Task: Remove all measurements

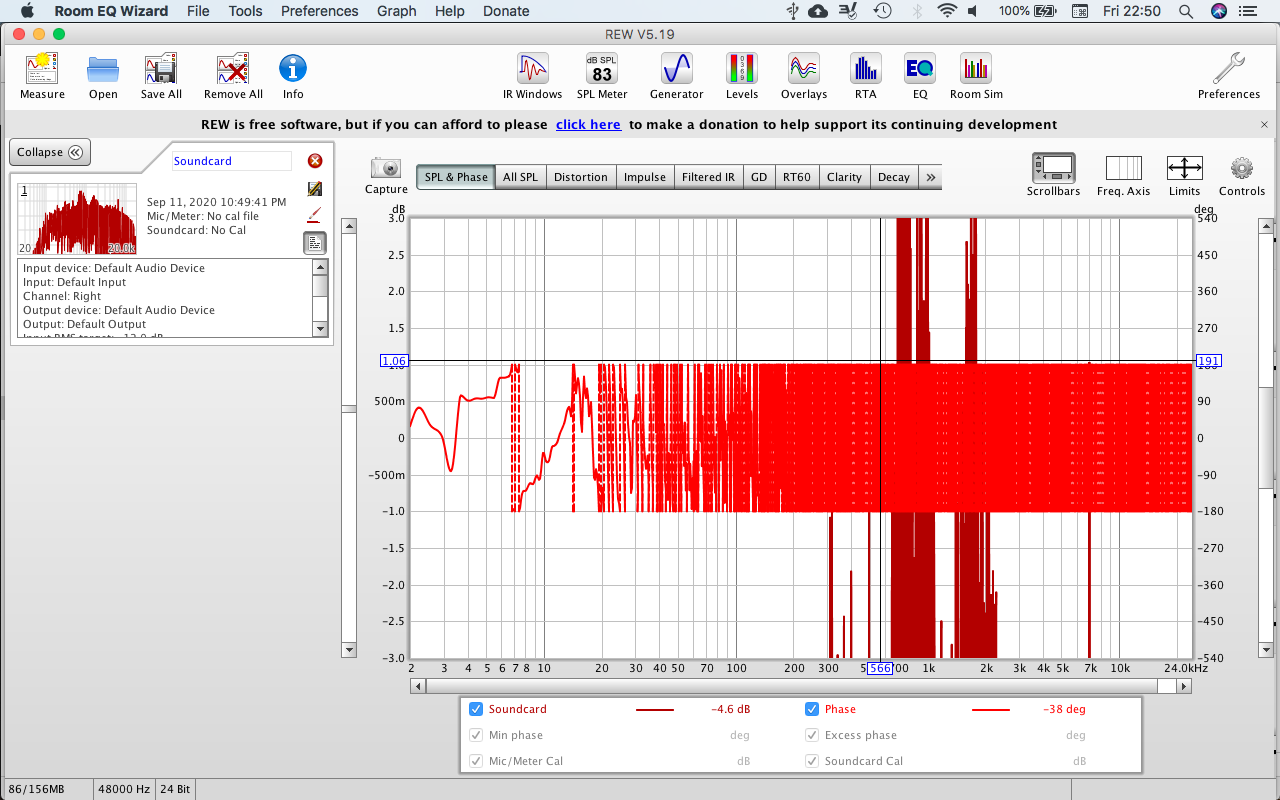Action: pos(233,77)
